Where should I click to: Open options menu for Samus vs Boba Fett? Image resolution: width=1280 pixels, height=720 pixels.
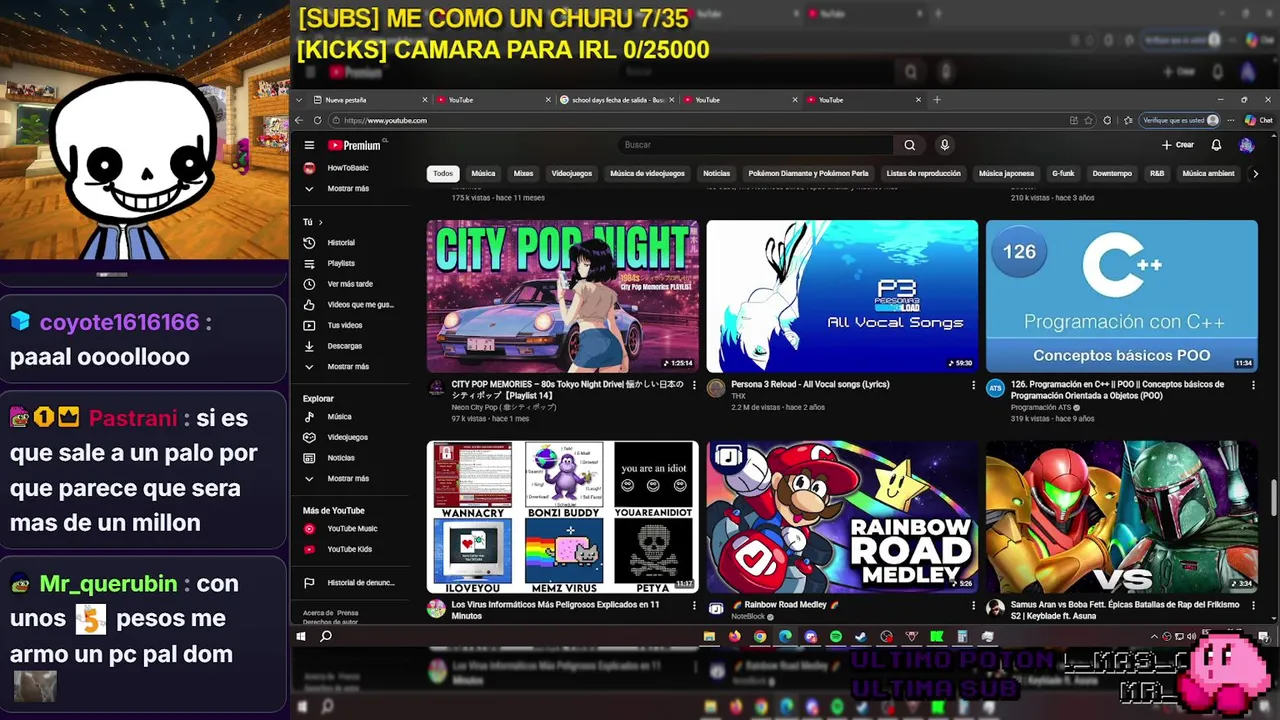click(x=1253, y=605)
